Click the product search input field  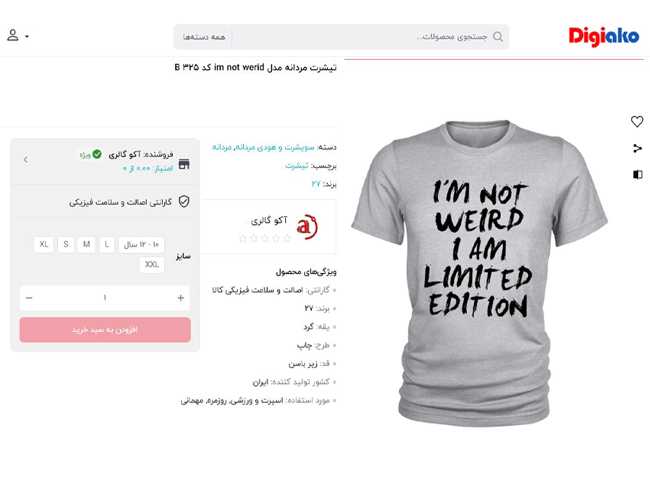pyautogui.click(x=361, y=37)
